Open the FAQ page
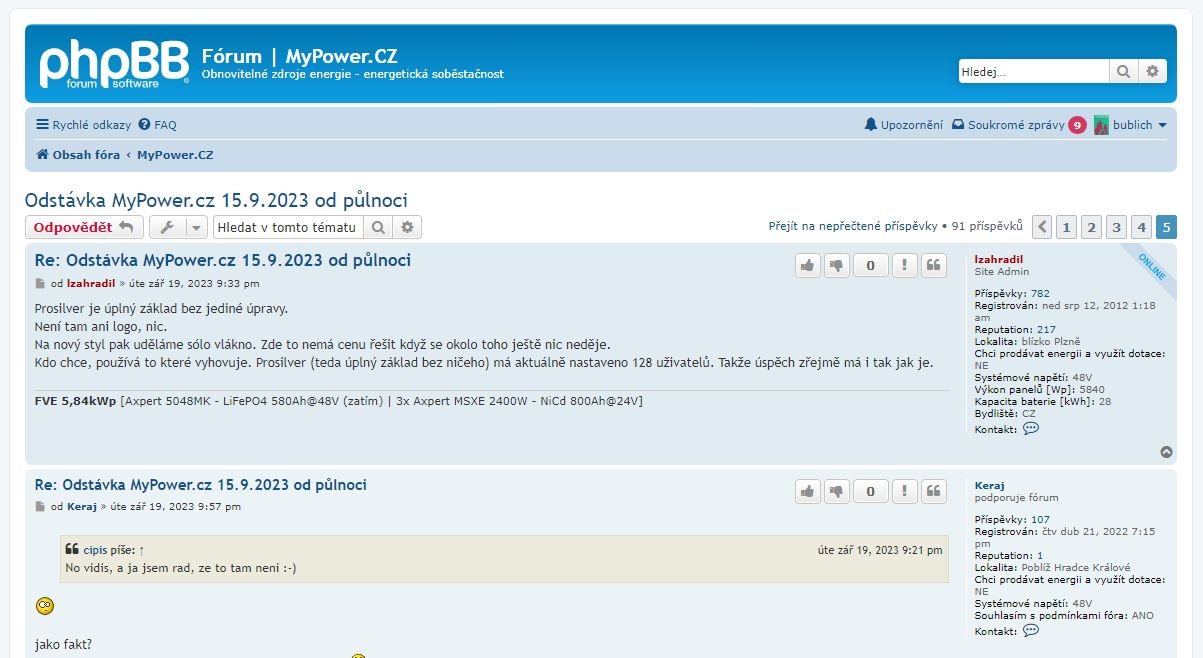This screenshot has height=658, width=1203. [158, 125]
